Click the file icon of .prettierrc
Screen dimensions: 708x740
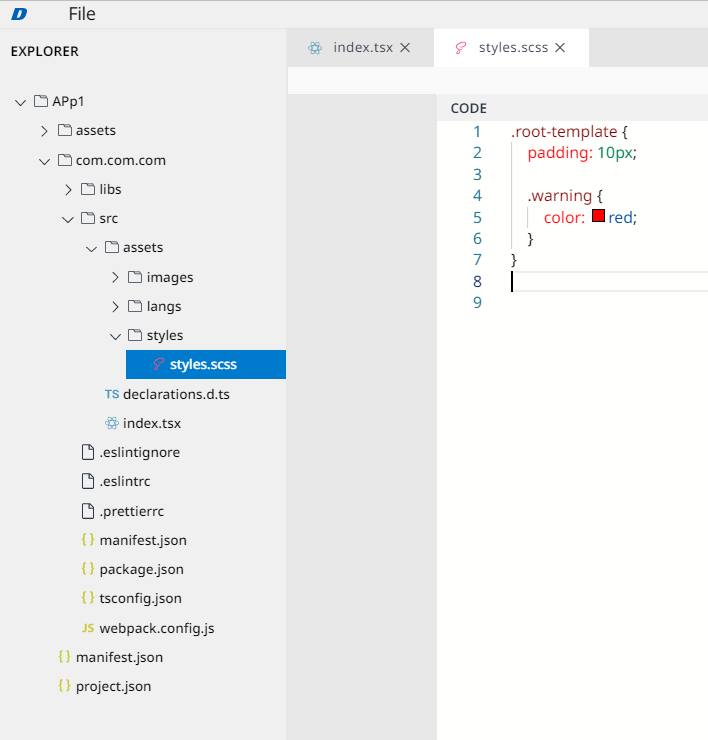(x=88, y=511)
